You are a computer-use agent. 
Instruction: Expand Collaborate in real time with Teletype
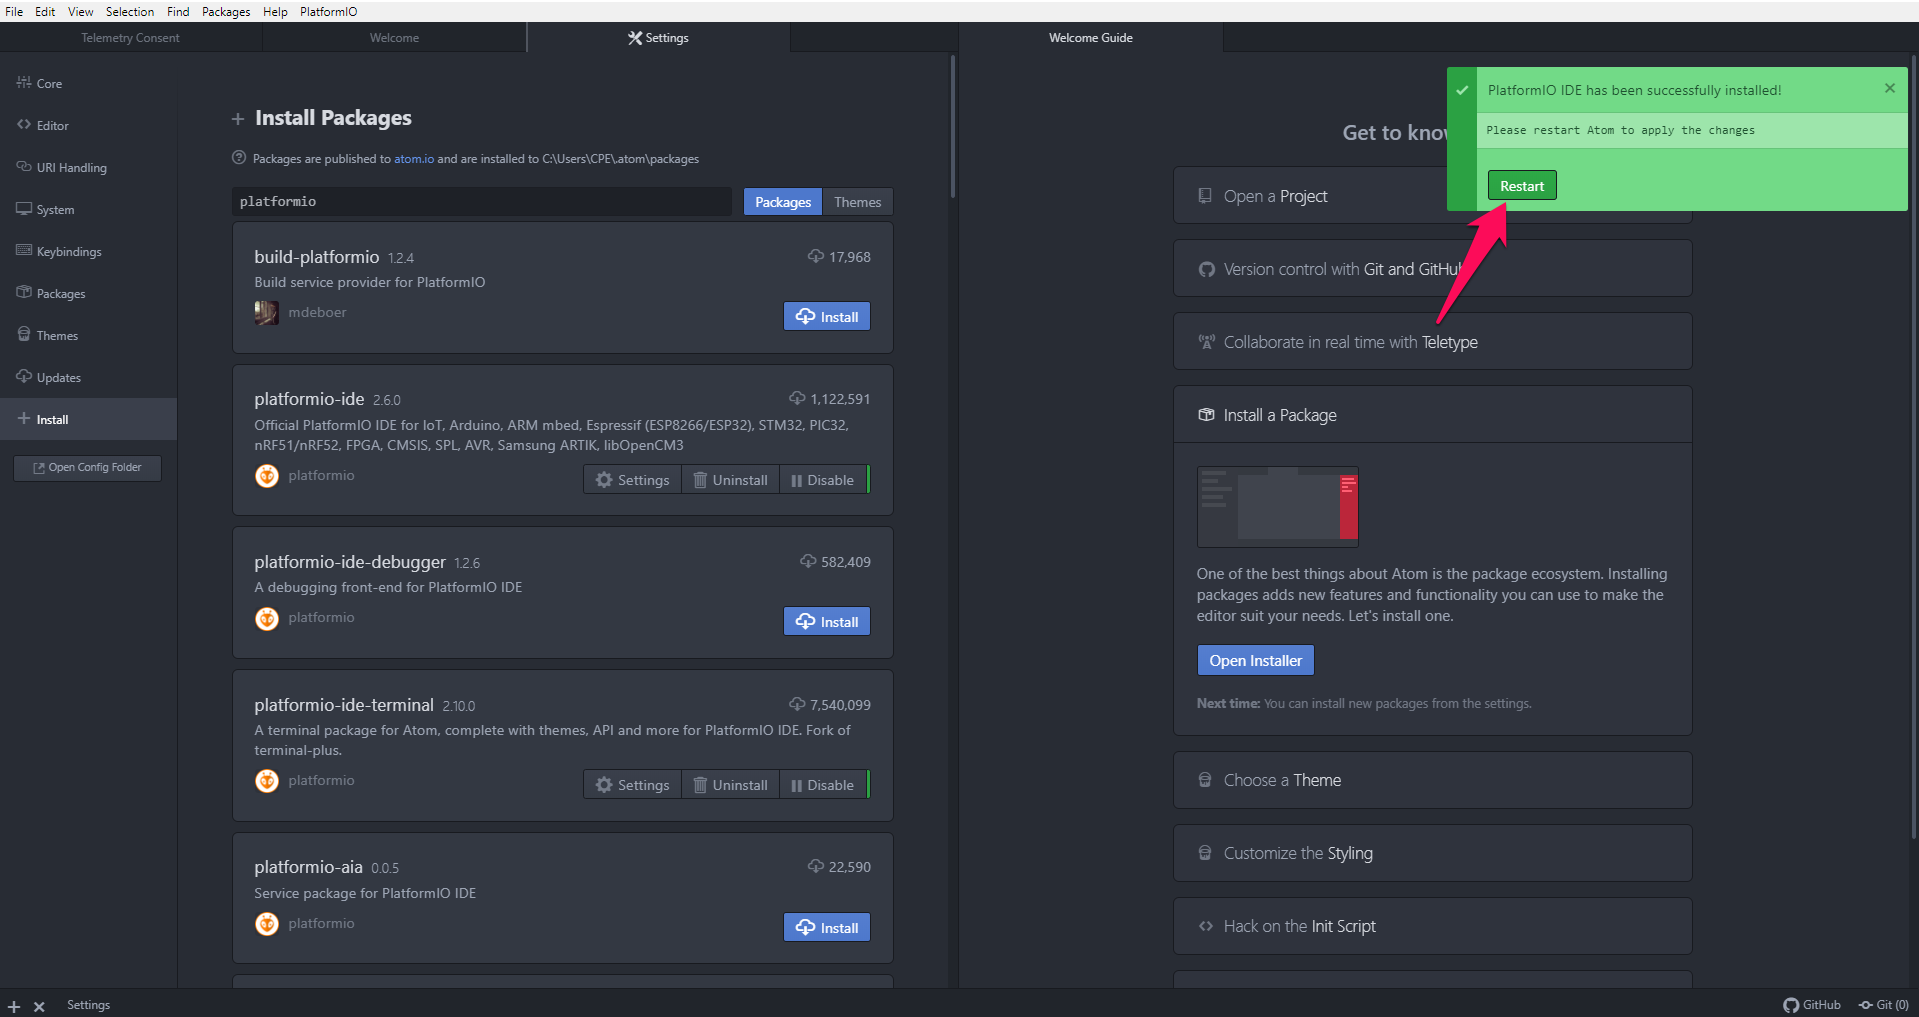tap(1432, 342)
